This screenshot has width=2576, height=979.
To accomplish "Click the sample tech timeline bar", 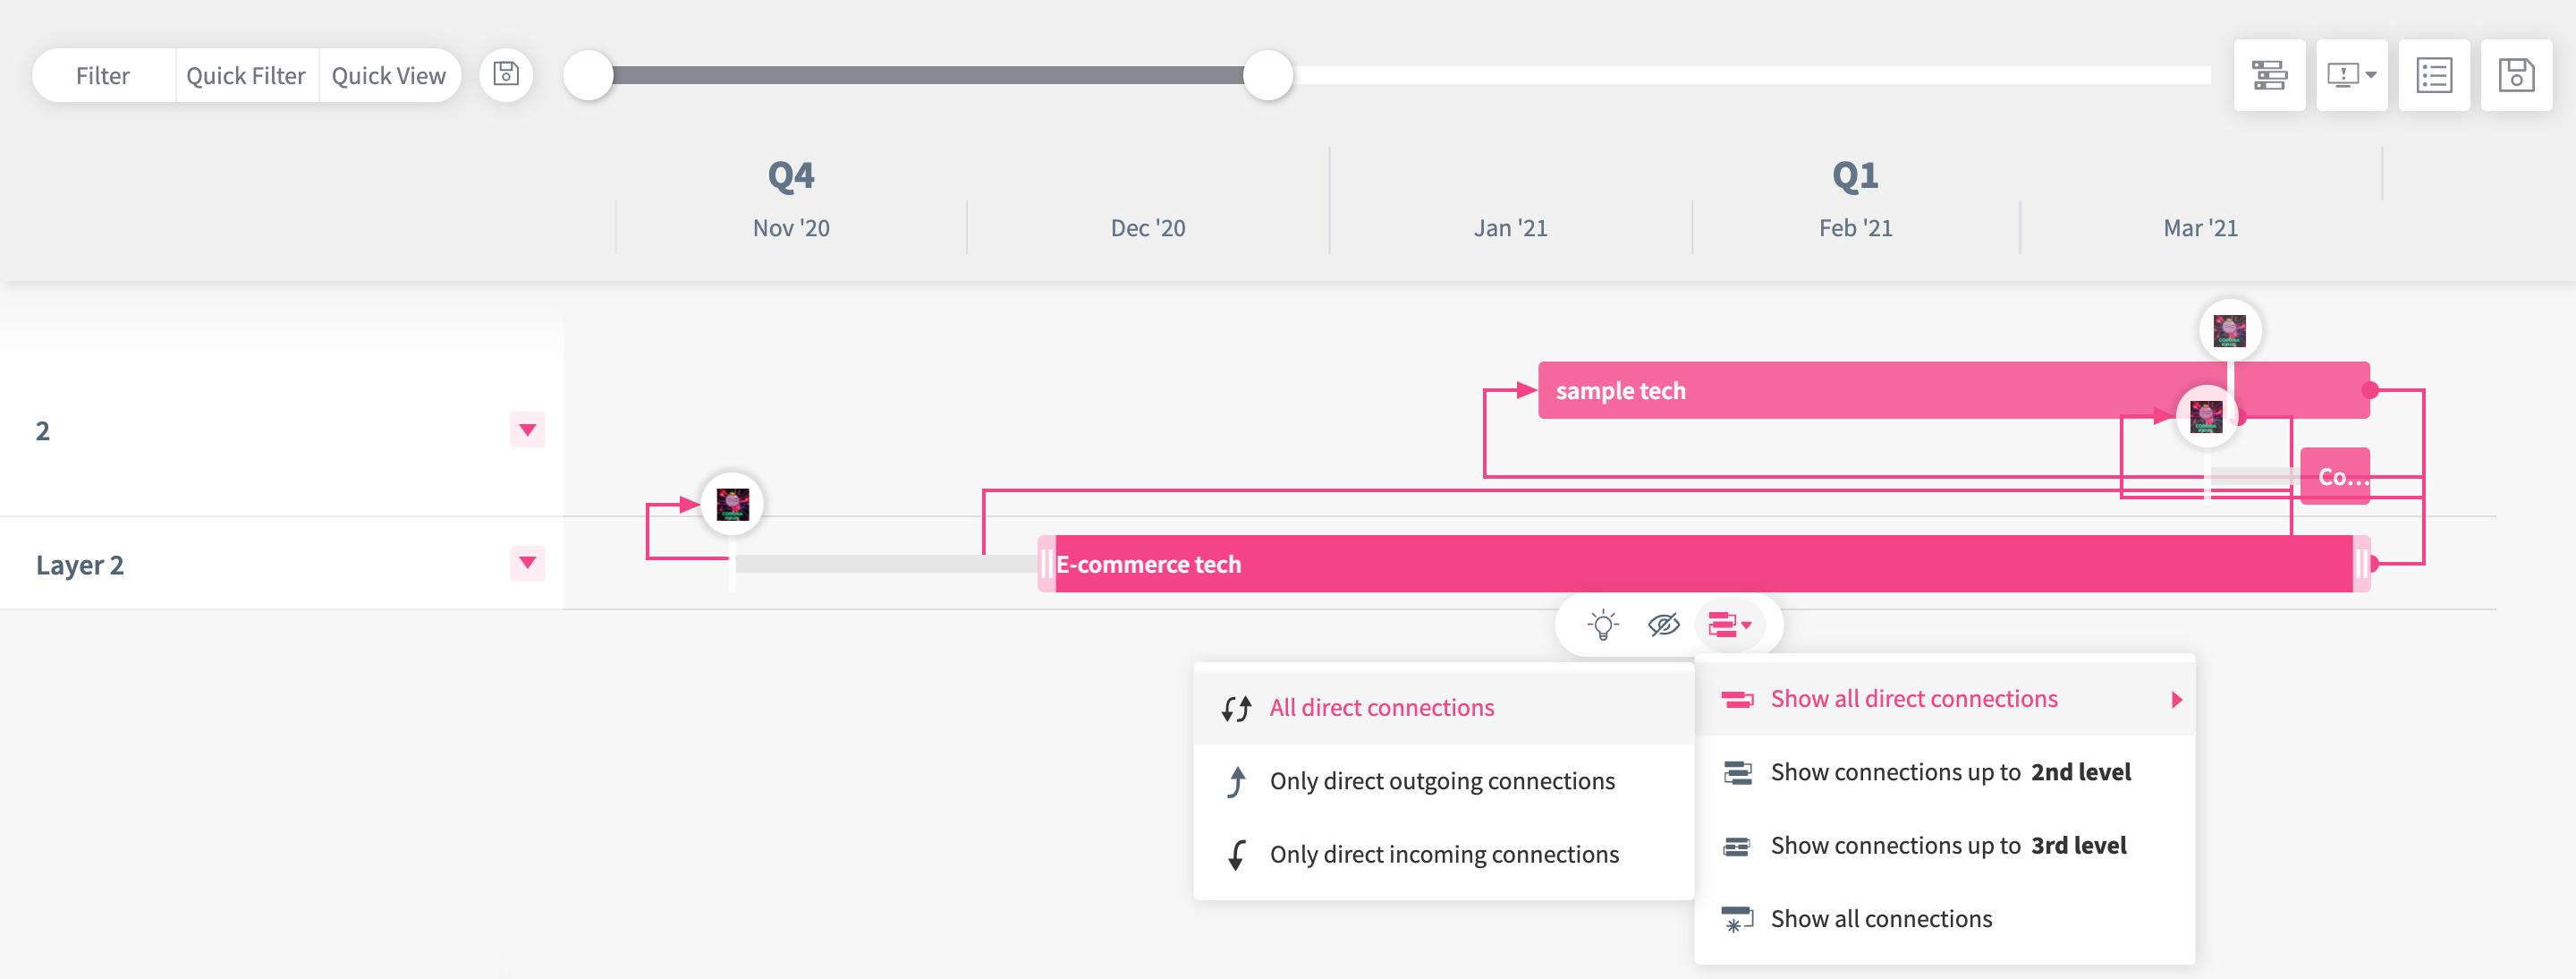I will coord(1850,390).
